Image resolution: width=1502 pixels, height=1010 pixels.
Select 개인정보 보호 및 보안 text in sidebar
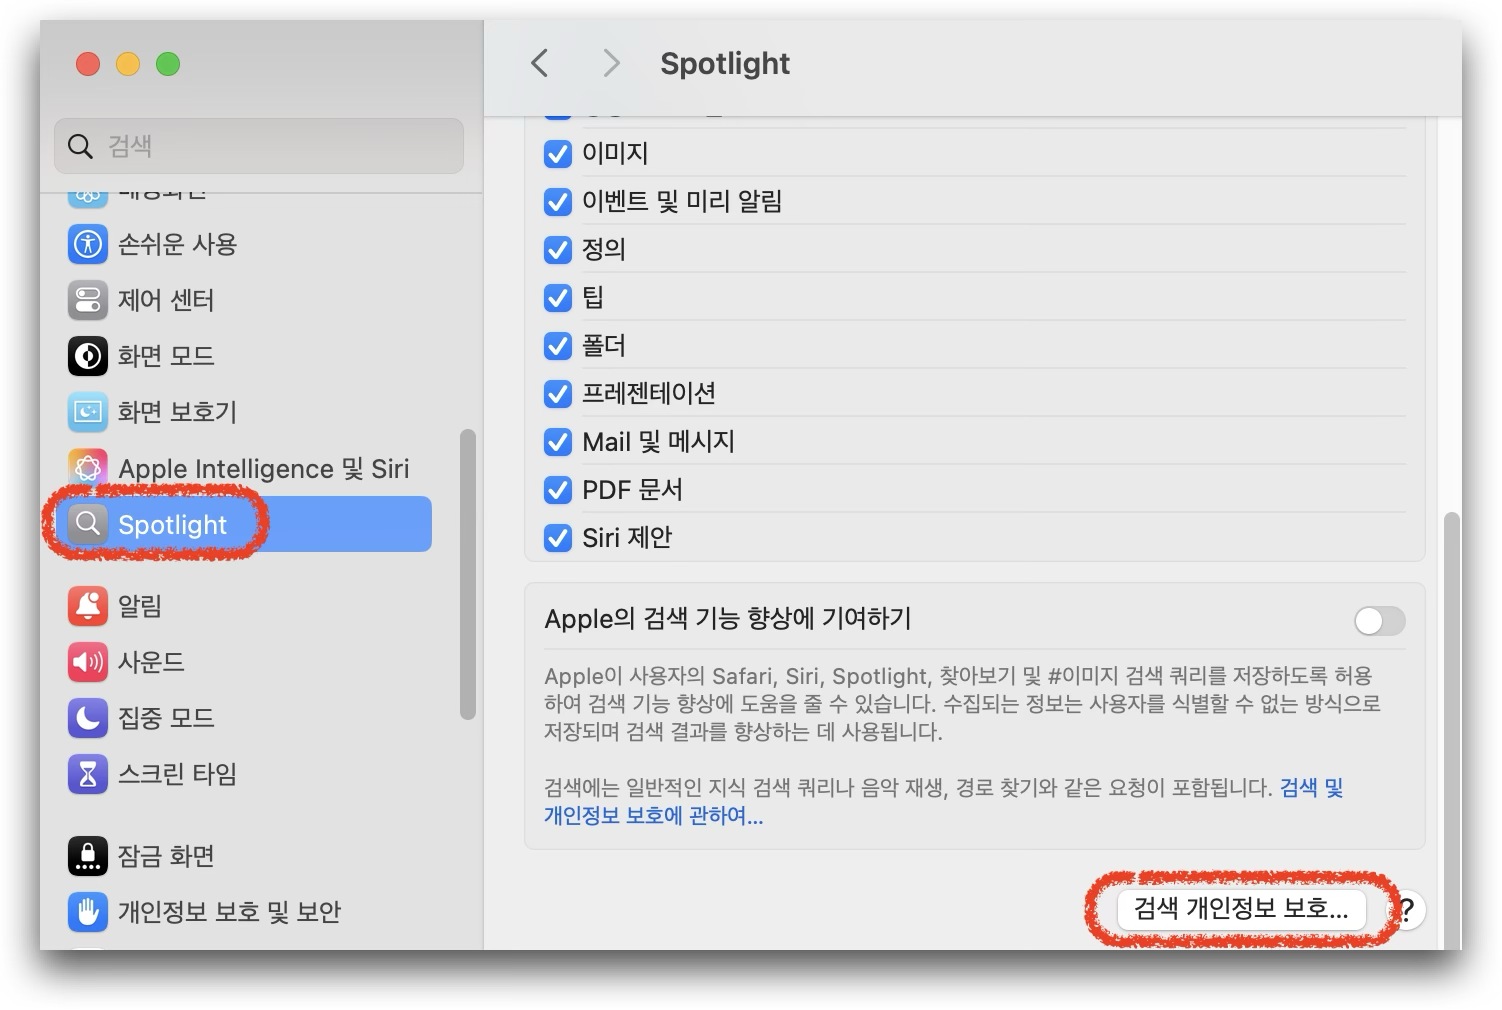[x=229, y=912]
